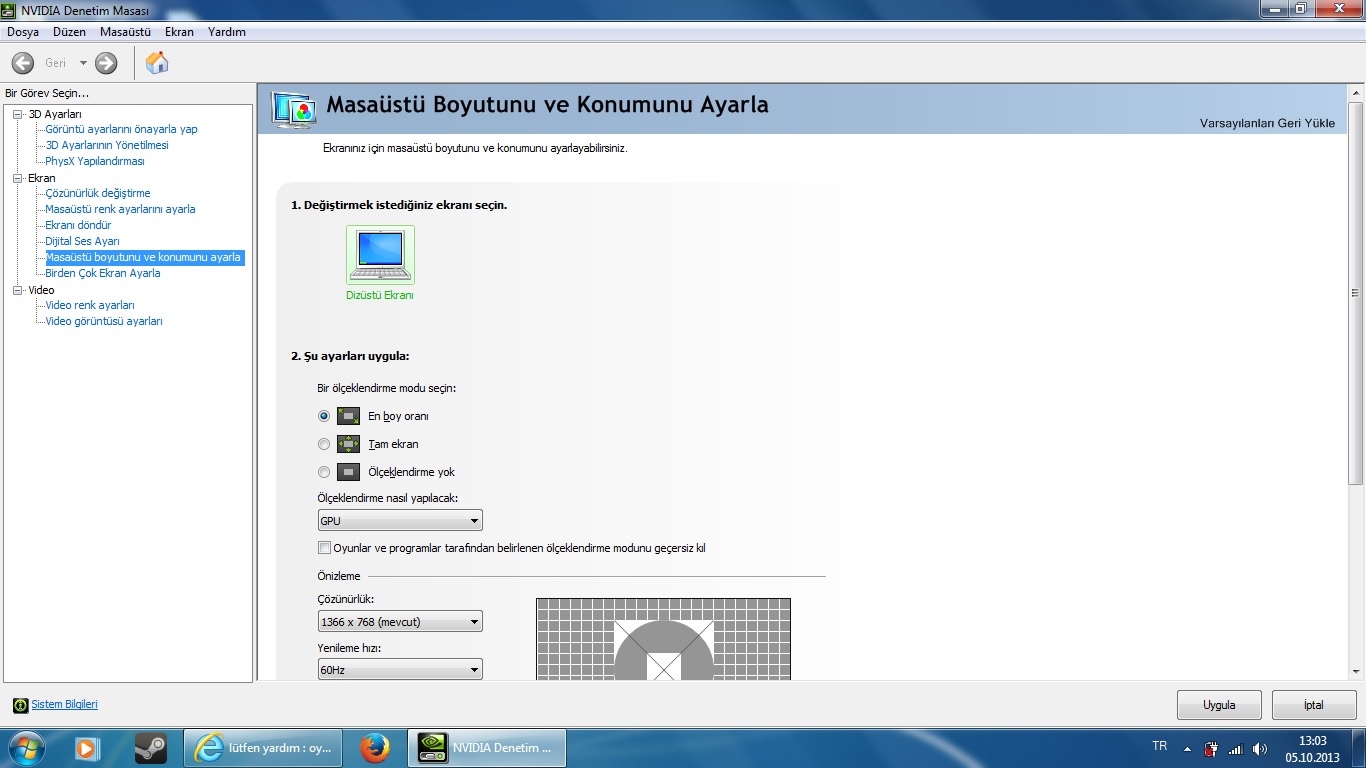Collapse the Ekran tree node

coord(17,178)
